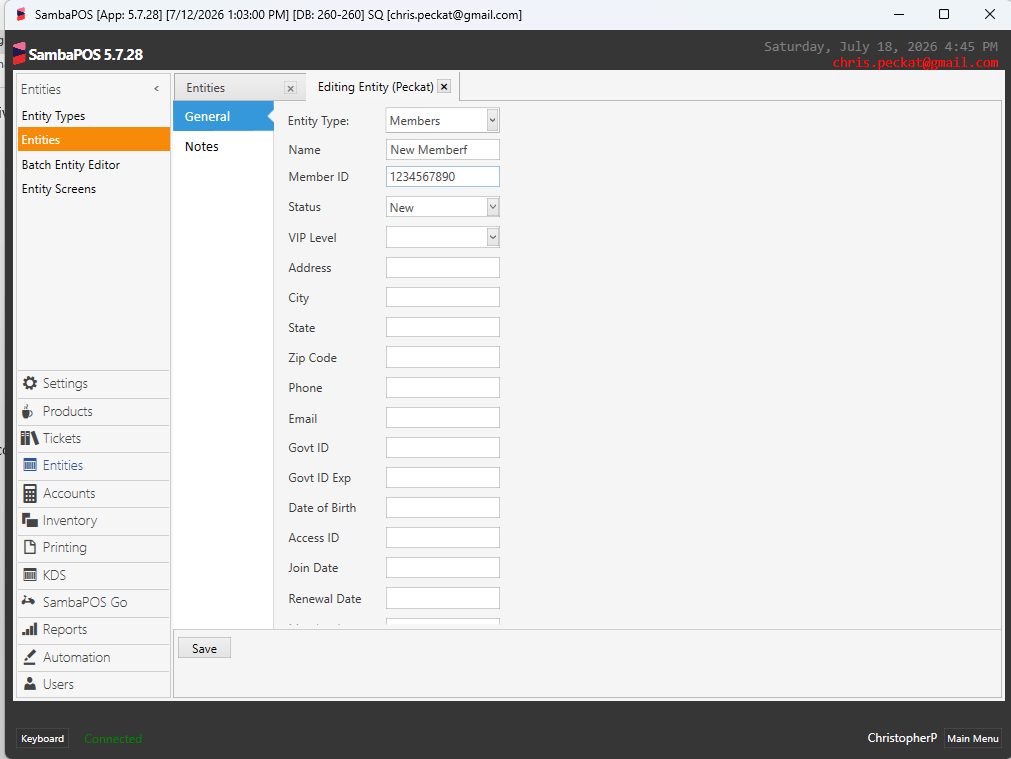Click the Phone input field
This screenshot has width=1011, height=759.
443,388
